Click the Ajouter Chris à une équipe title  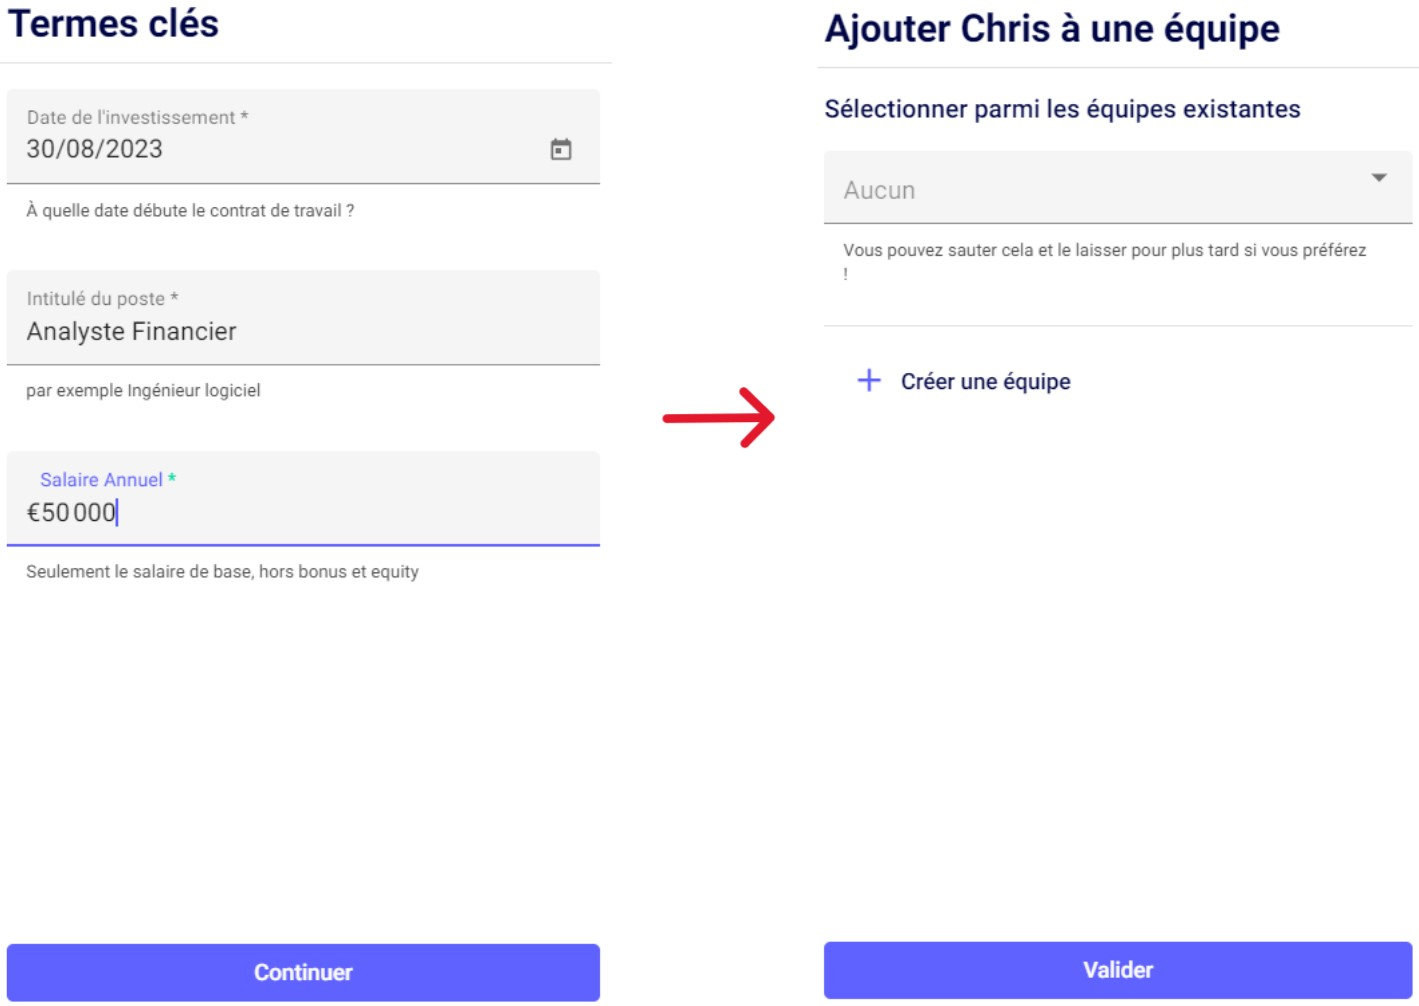1051,29
